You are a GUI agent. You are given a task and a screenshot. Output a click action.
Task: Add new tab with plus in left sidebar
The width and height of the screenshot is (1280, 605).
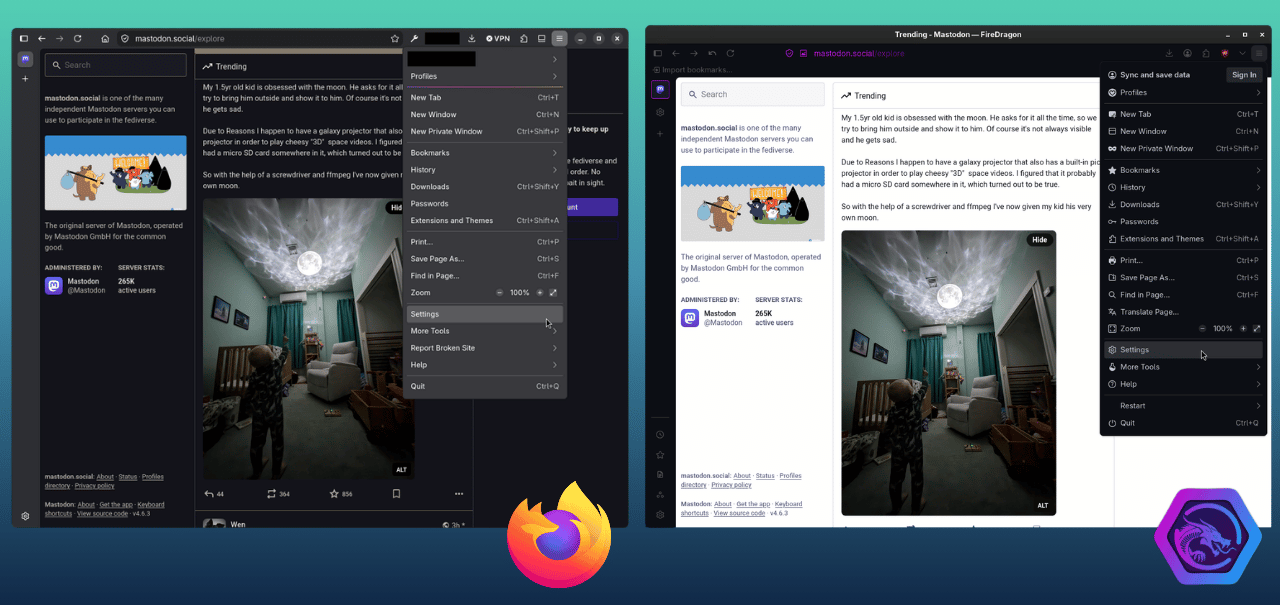(25, 78)
